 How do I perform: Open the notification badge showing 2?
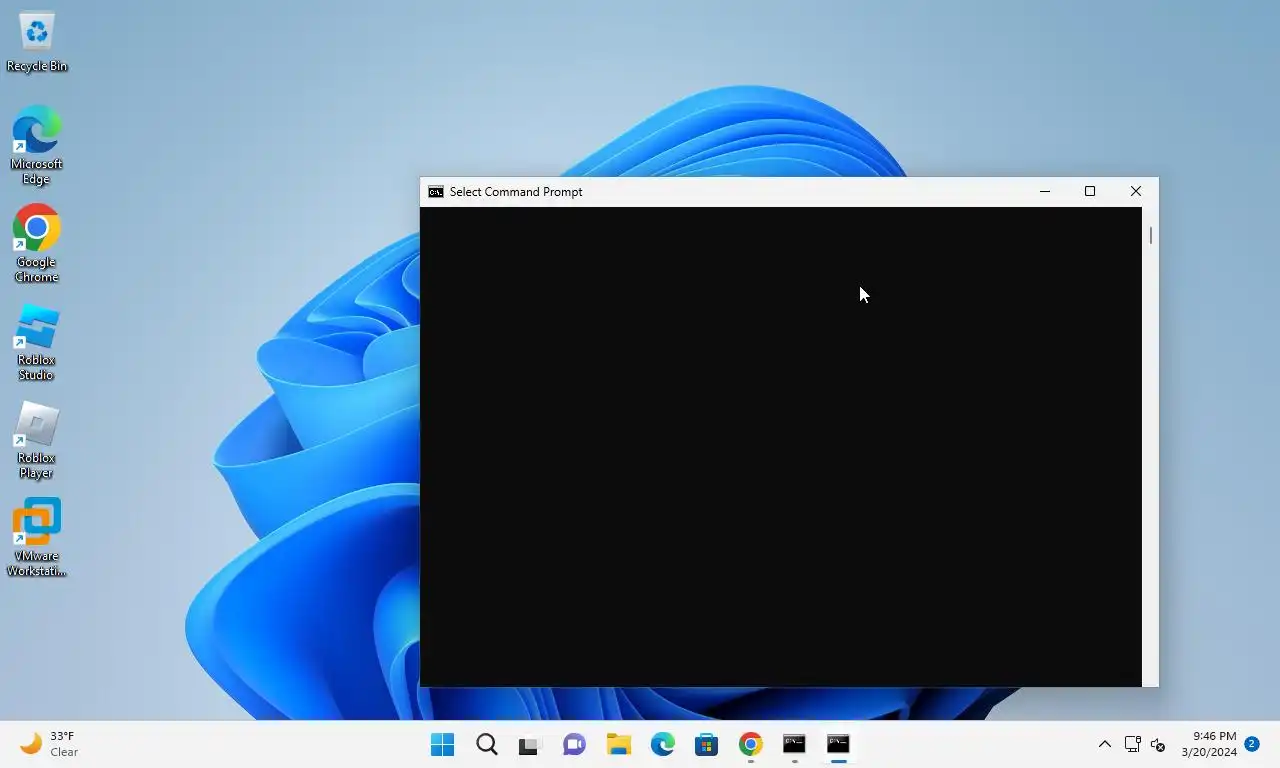point(1252,744)
